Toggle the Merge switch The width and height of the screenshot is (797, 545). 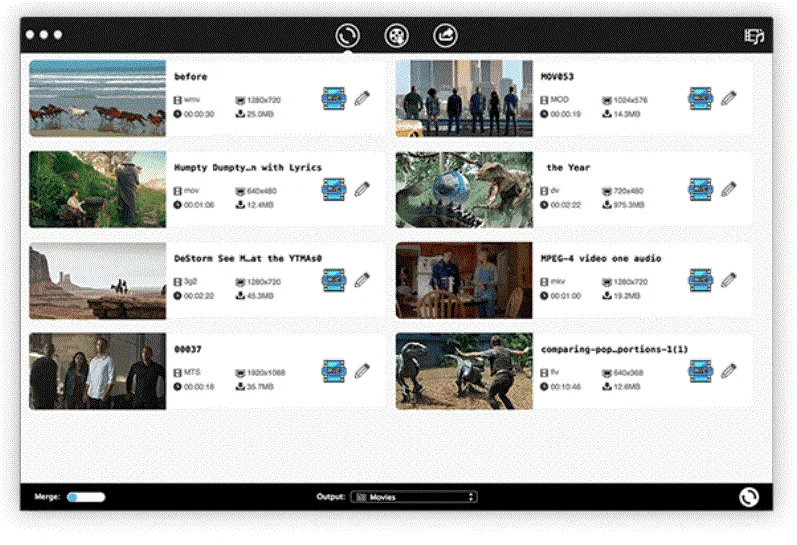pos(86,497)
